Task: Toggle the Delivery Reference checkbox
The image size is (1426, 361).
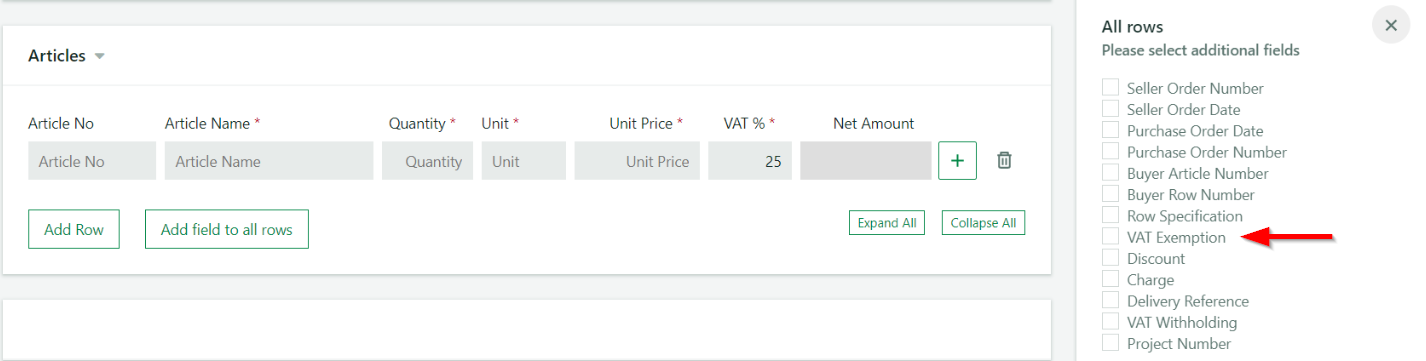Action: pyautogui.click(x=1110, y=299)
